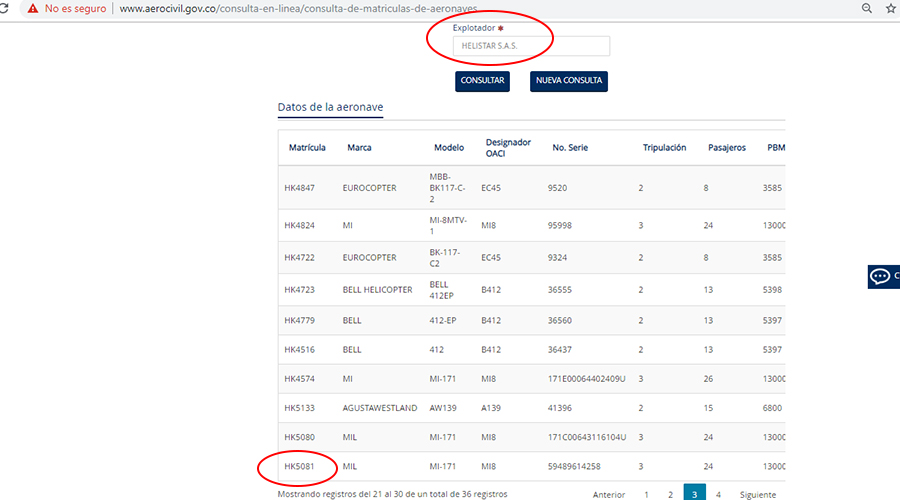This screenshot has height=500, width=900.
Task: Sort by the Tripulación column header
Action: (664, 148)
